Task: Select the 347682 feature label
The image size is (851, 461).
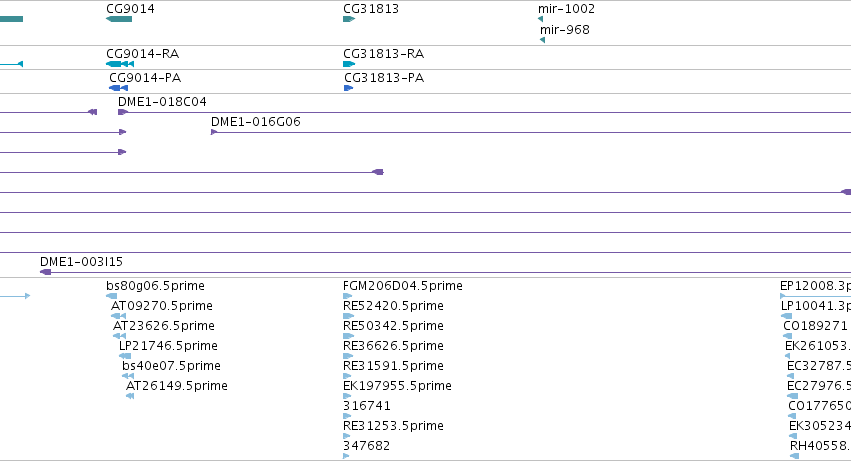Action: pyautogui.click(x=366, y=445)
